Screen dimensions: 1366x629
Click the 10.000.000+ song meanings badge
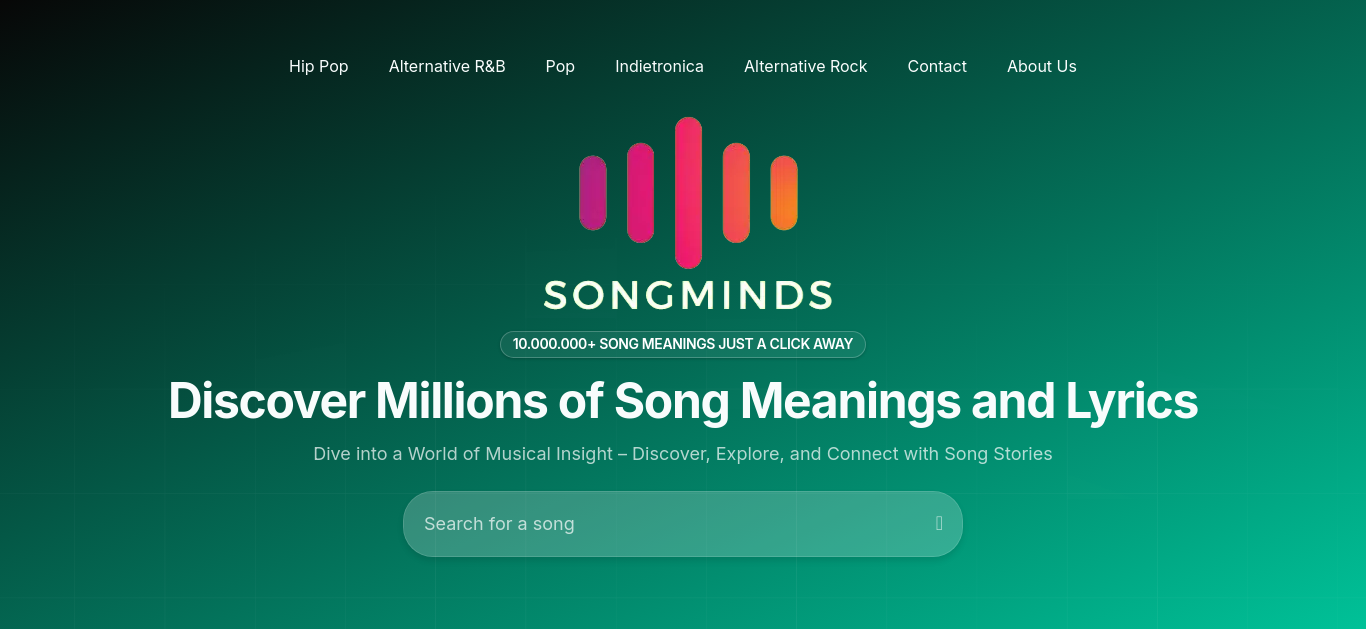click(x=683, y=344)
